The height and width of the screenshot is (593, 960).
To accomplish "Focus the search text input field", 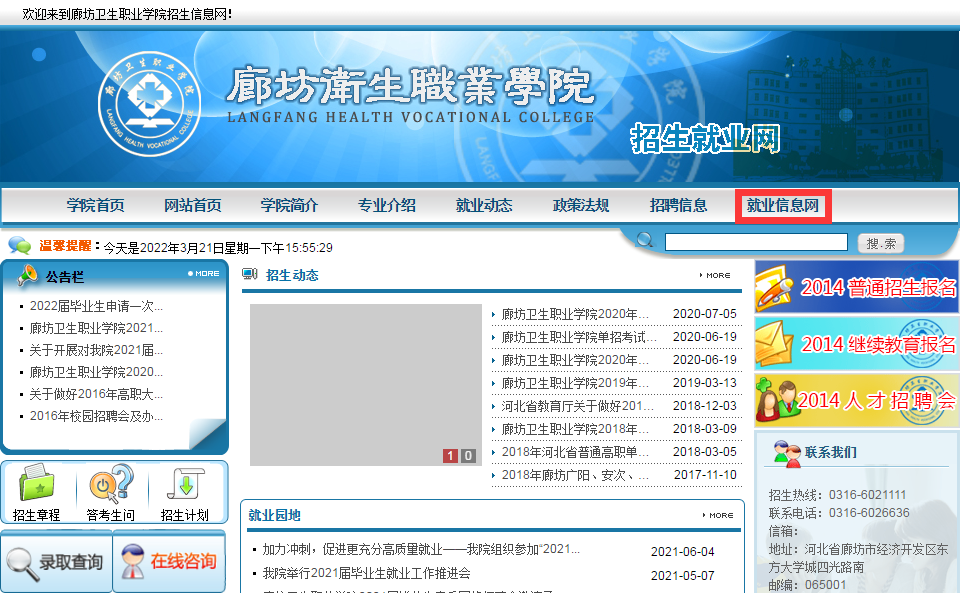I will tap(759, 242).
